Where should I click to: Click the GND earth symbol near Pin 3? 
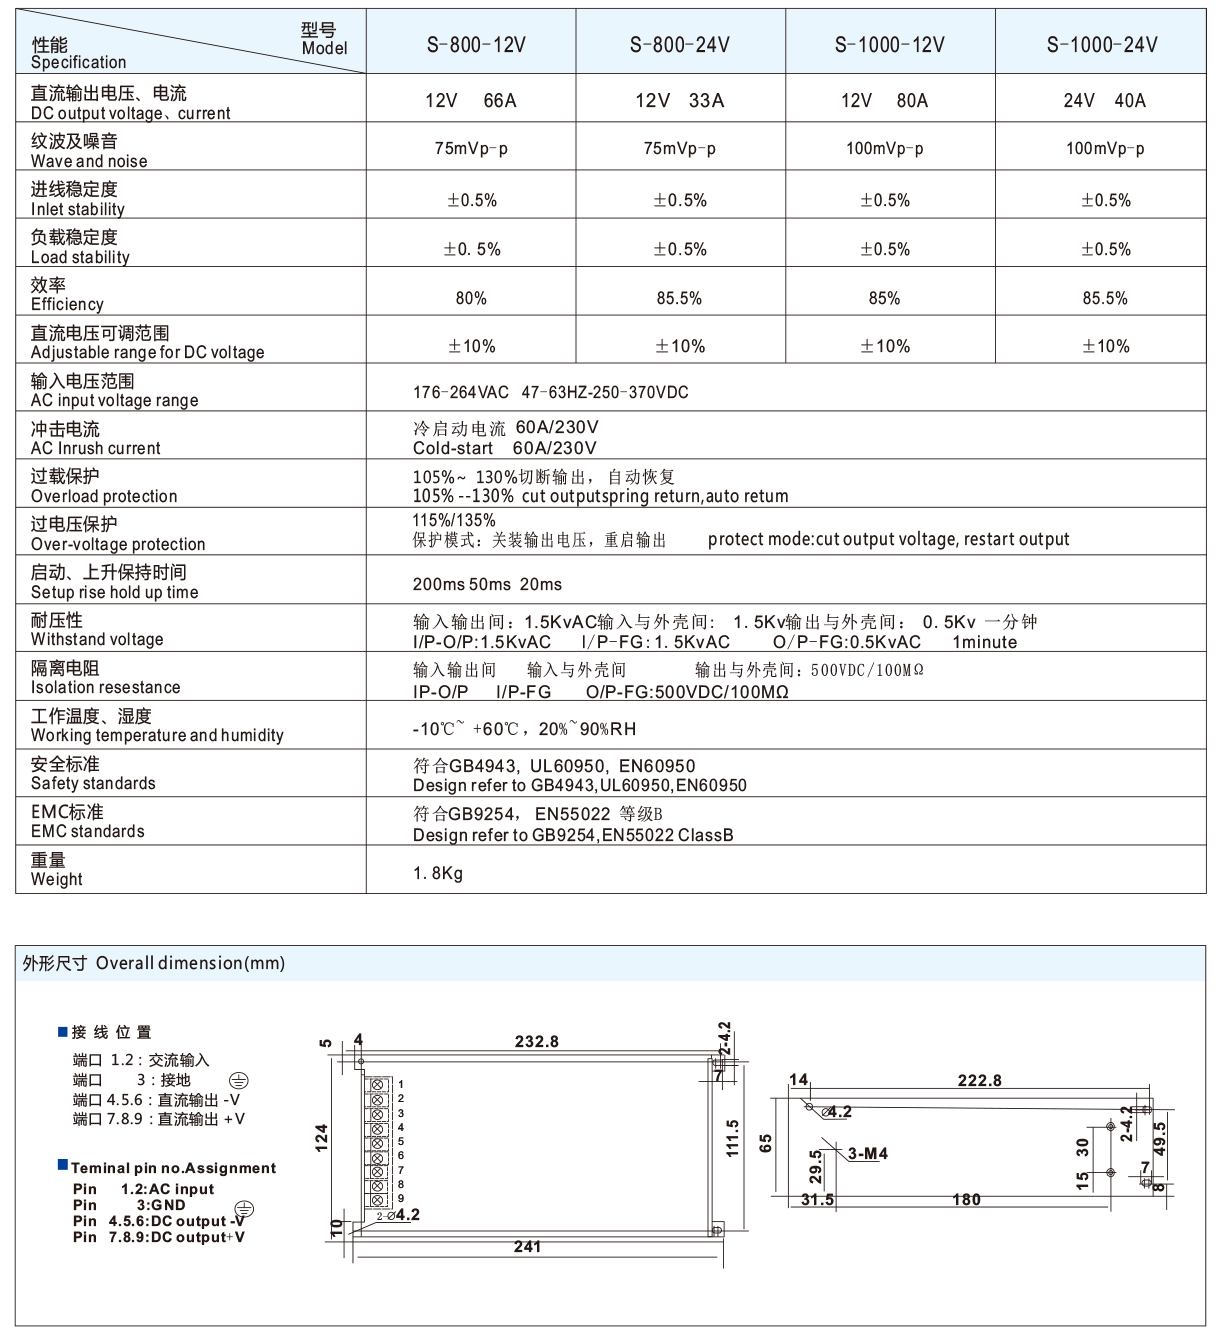coord(244,1207)
